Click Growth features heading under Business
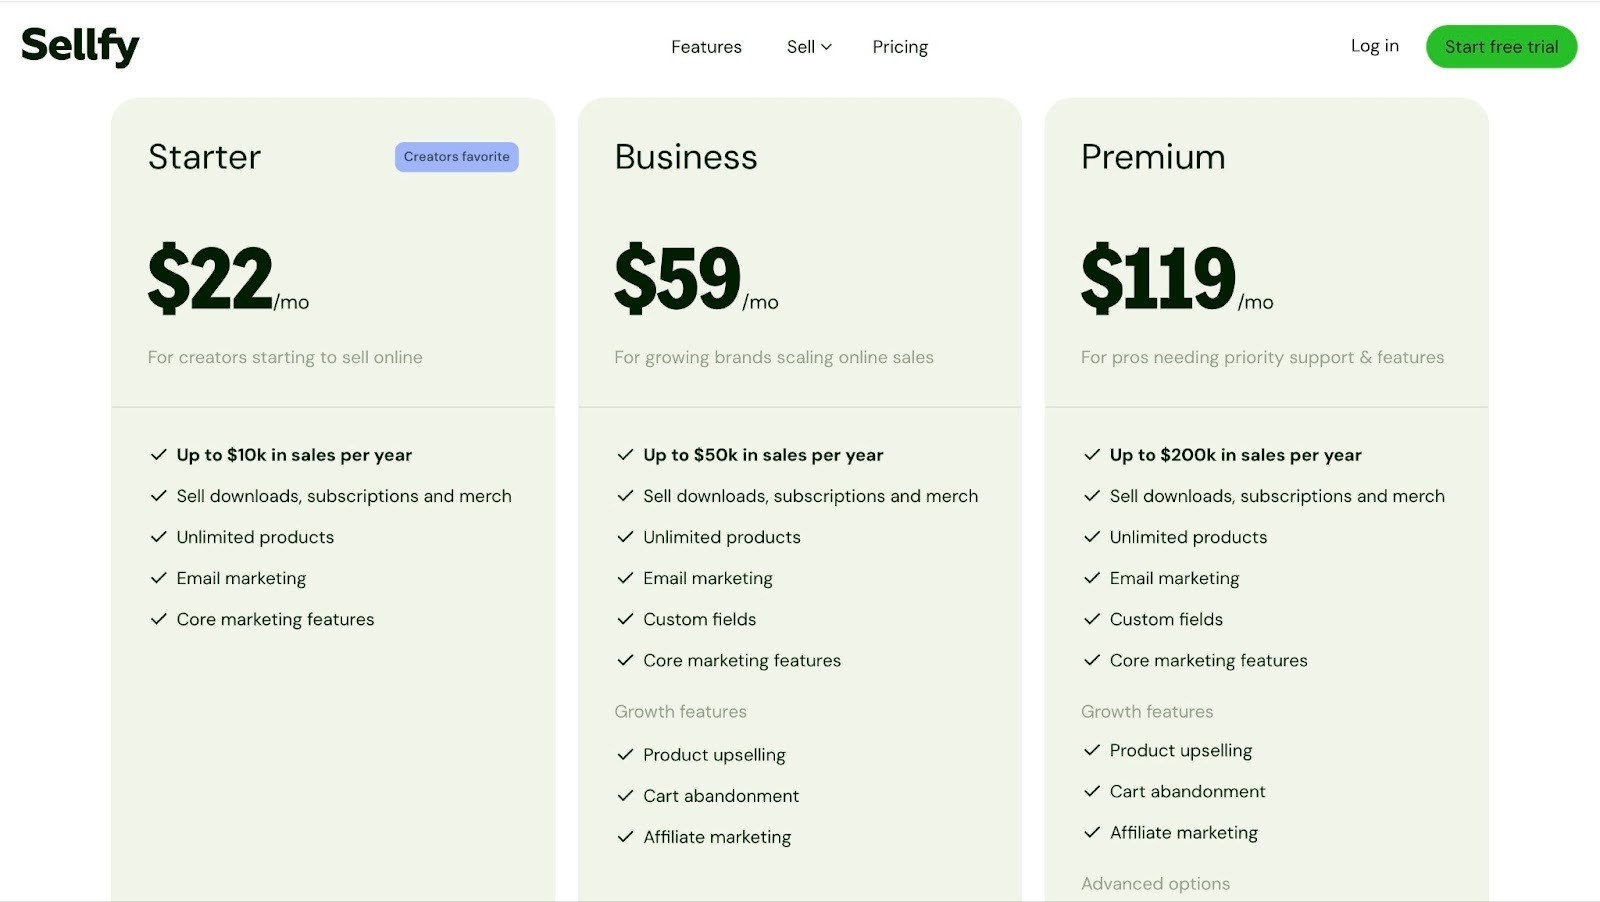1600x902 pixels. (679, 711)
